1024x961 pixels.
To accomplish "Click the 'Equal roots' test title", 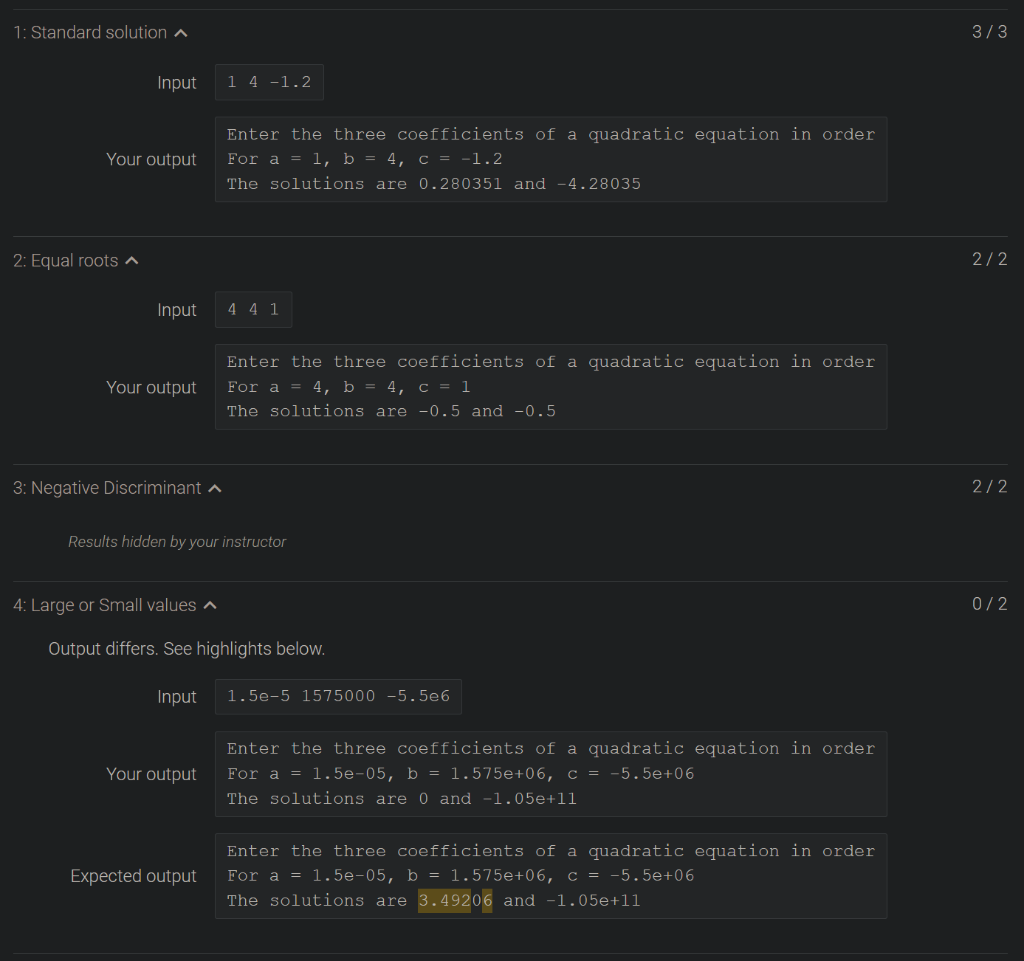I will click(65, 259).
